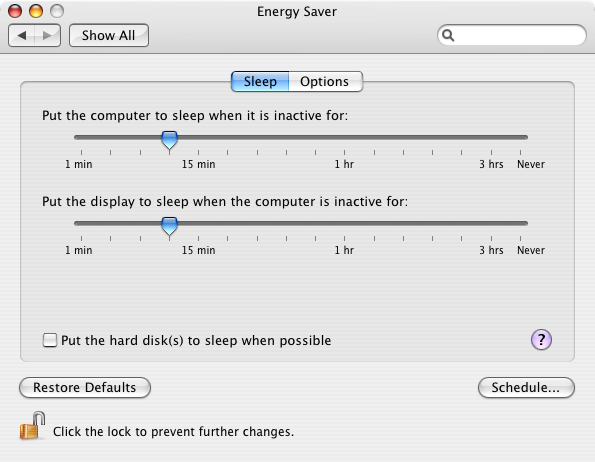The image size is (595, 462).
Task: Click inside the search field
Action: (x=519, y=35)
